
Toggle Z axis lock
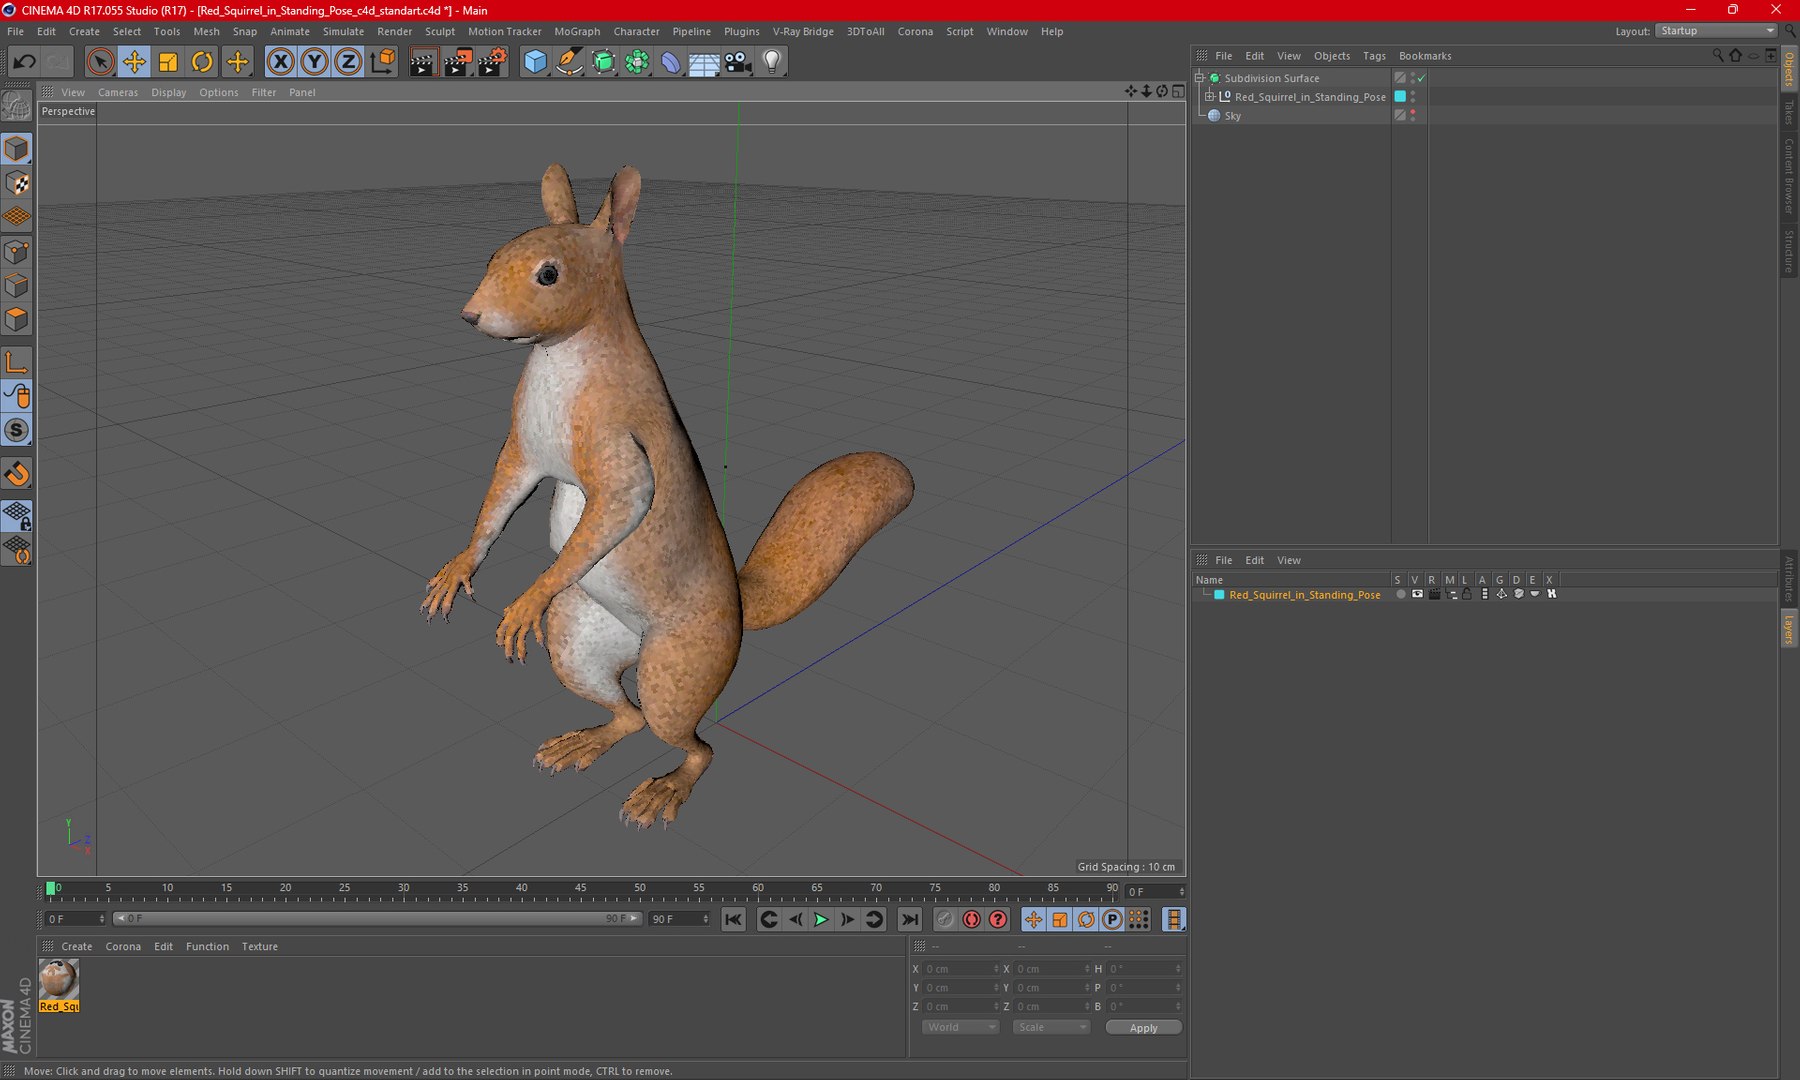click(x=348, y=62)
